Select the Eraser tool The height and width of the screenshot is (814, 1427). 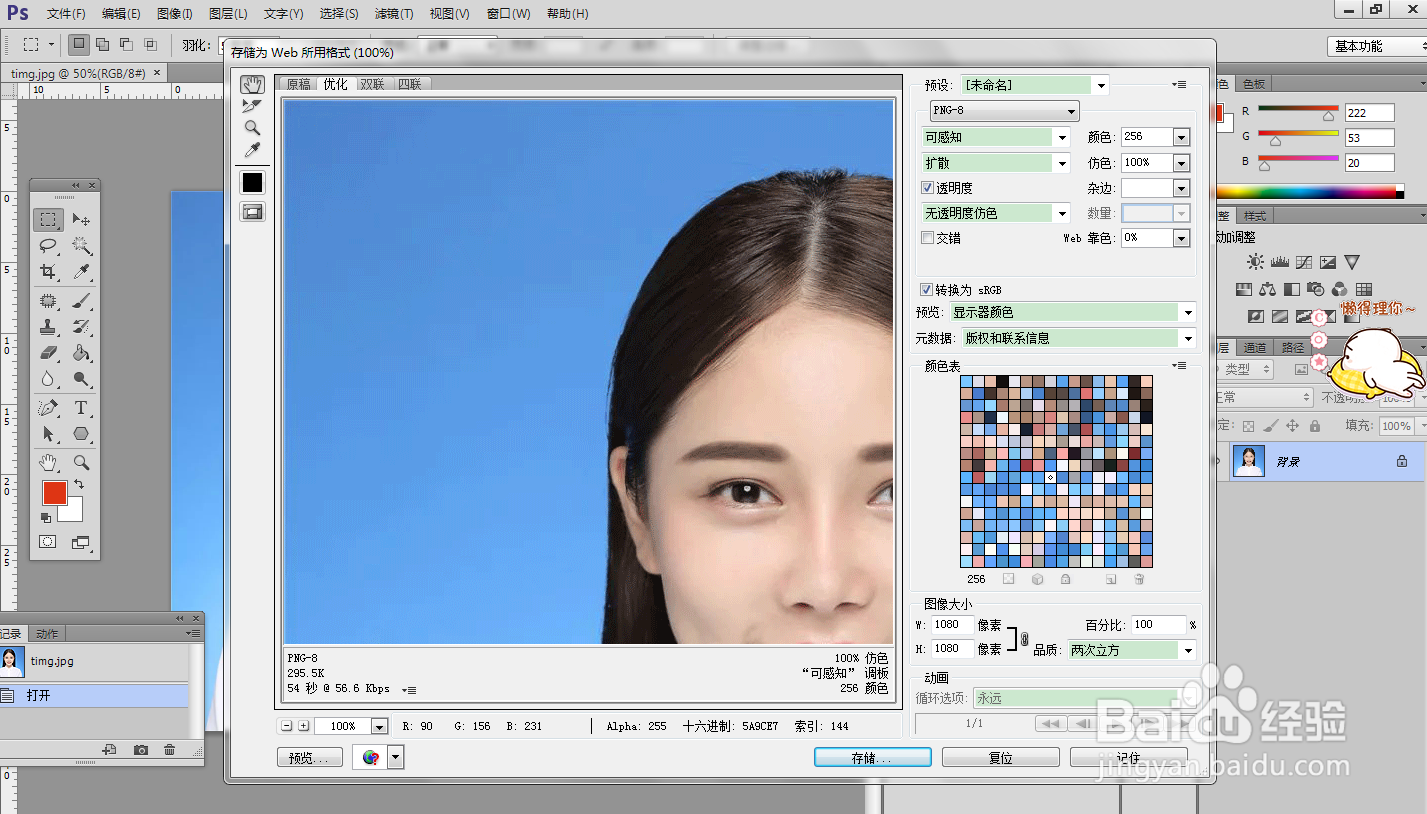point(47,353)
